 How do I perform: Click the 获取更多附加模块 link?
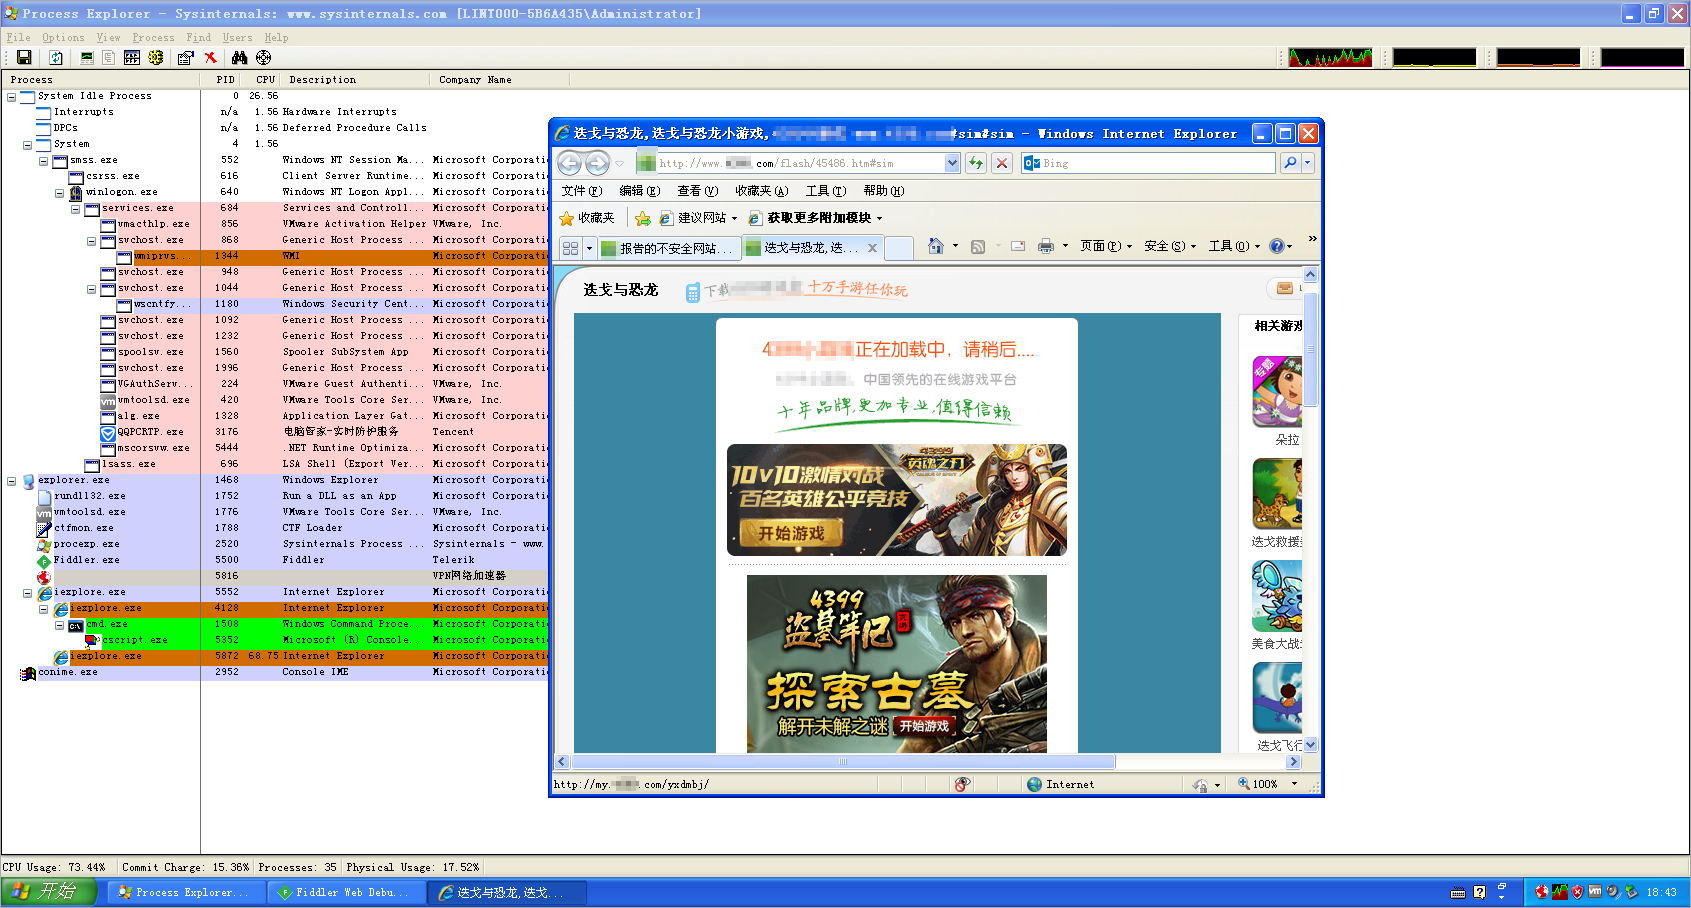(816, 218)
